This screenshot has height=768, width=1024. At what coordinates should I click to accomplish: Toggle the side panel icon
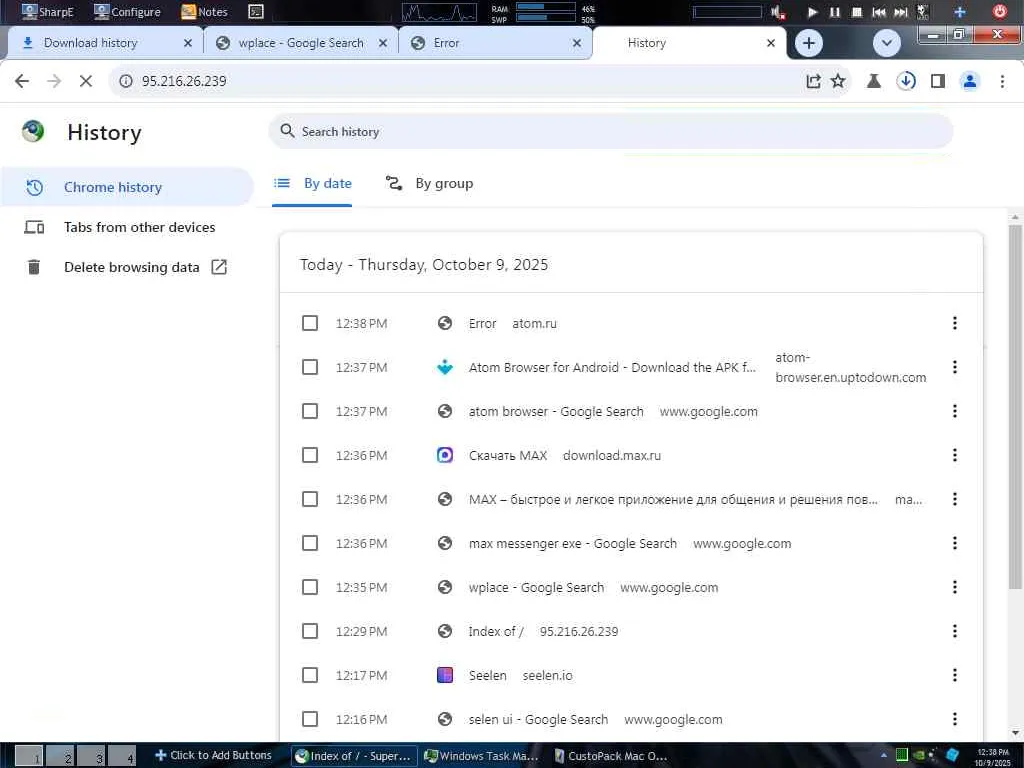pos(938,81)
